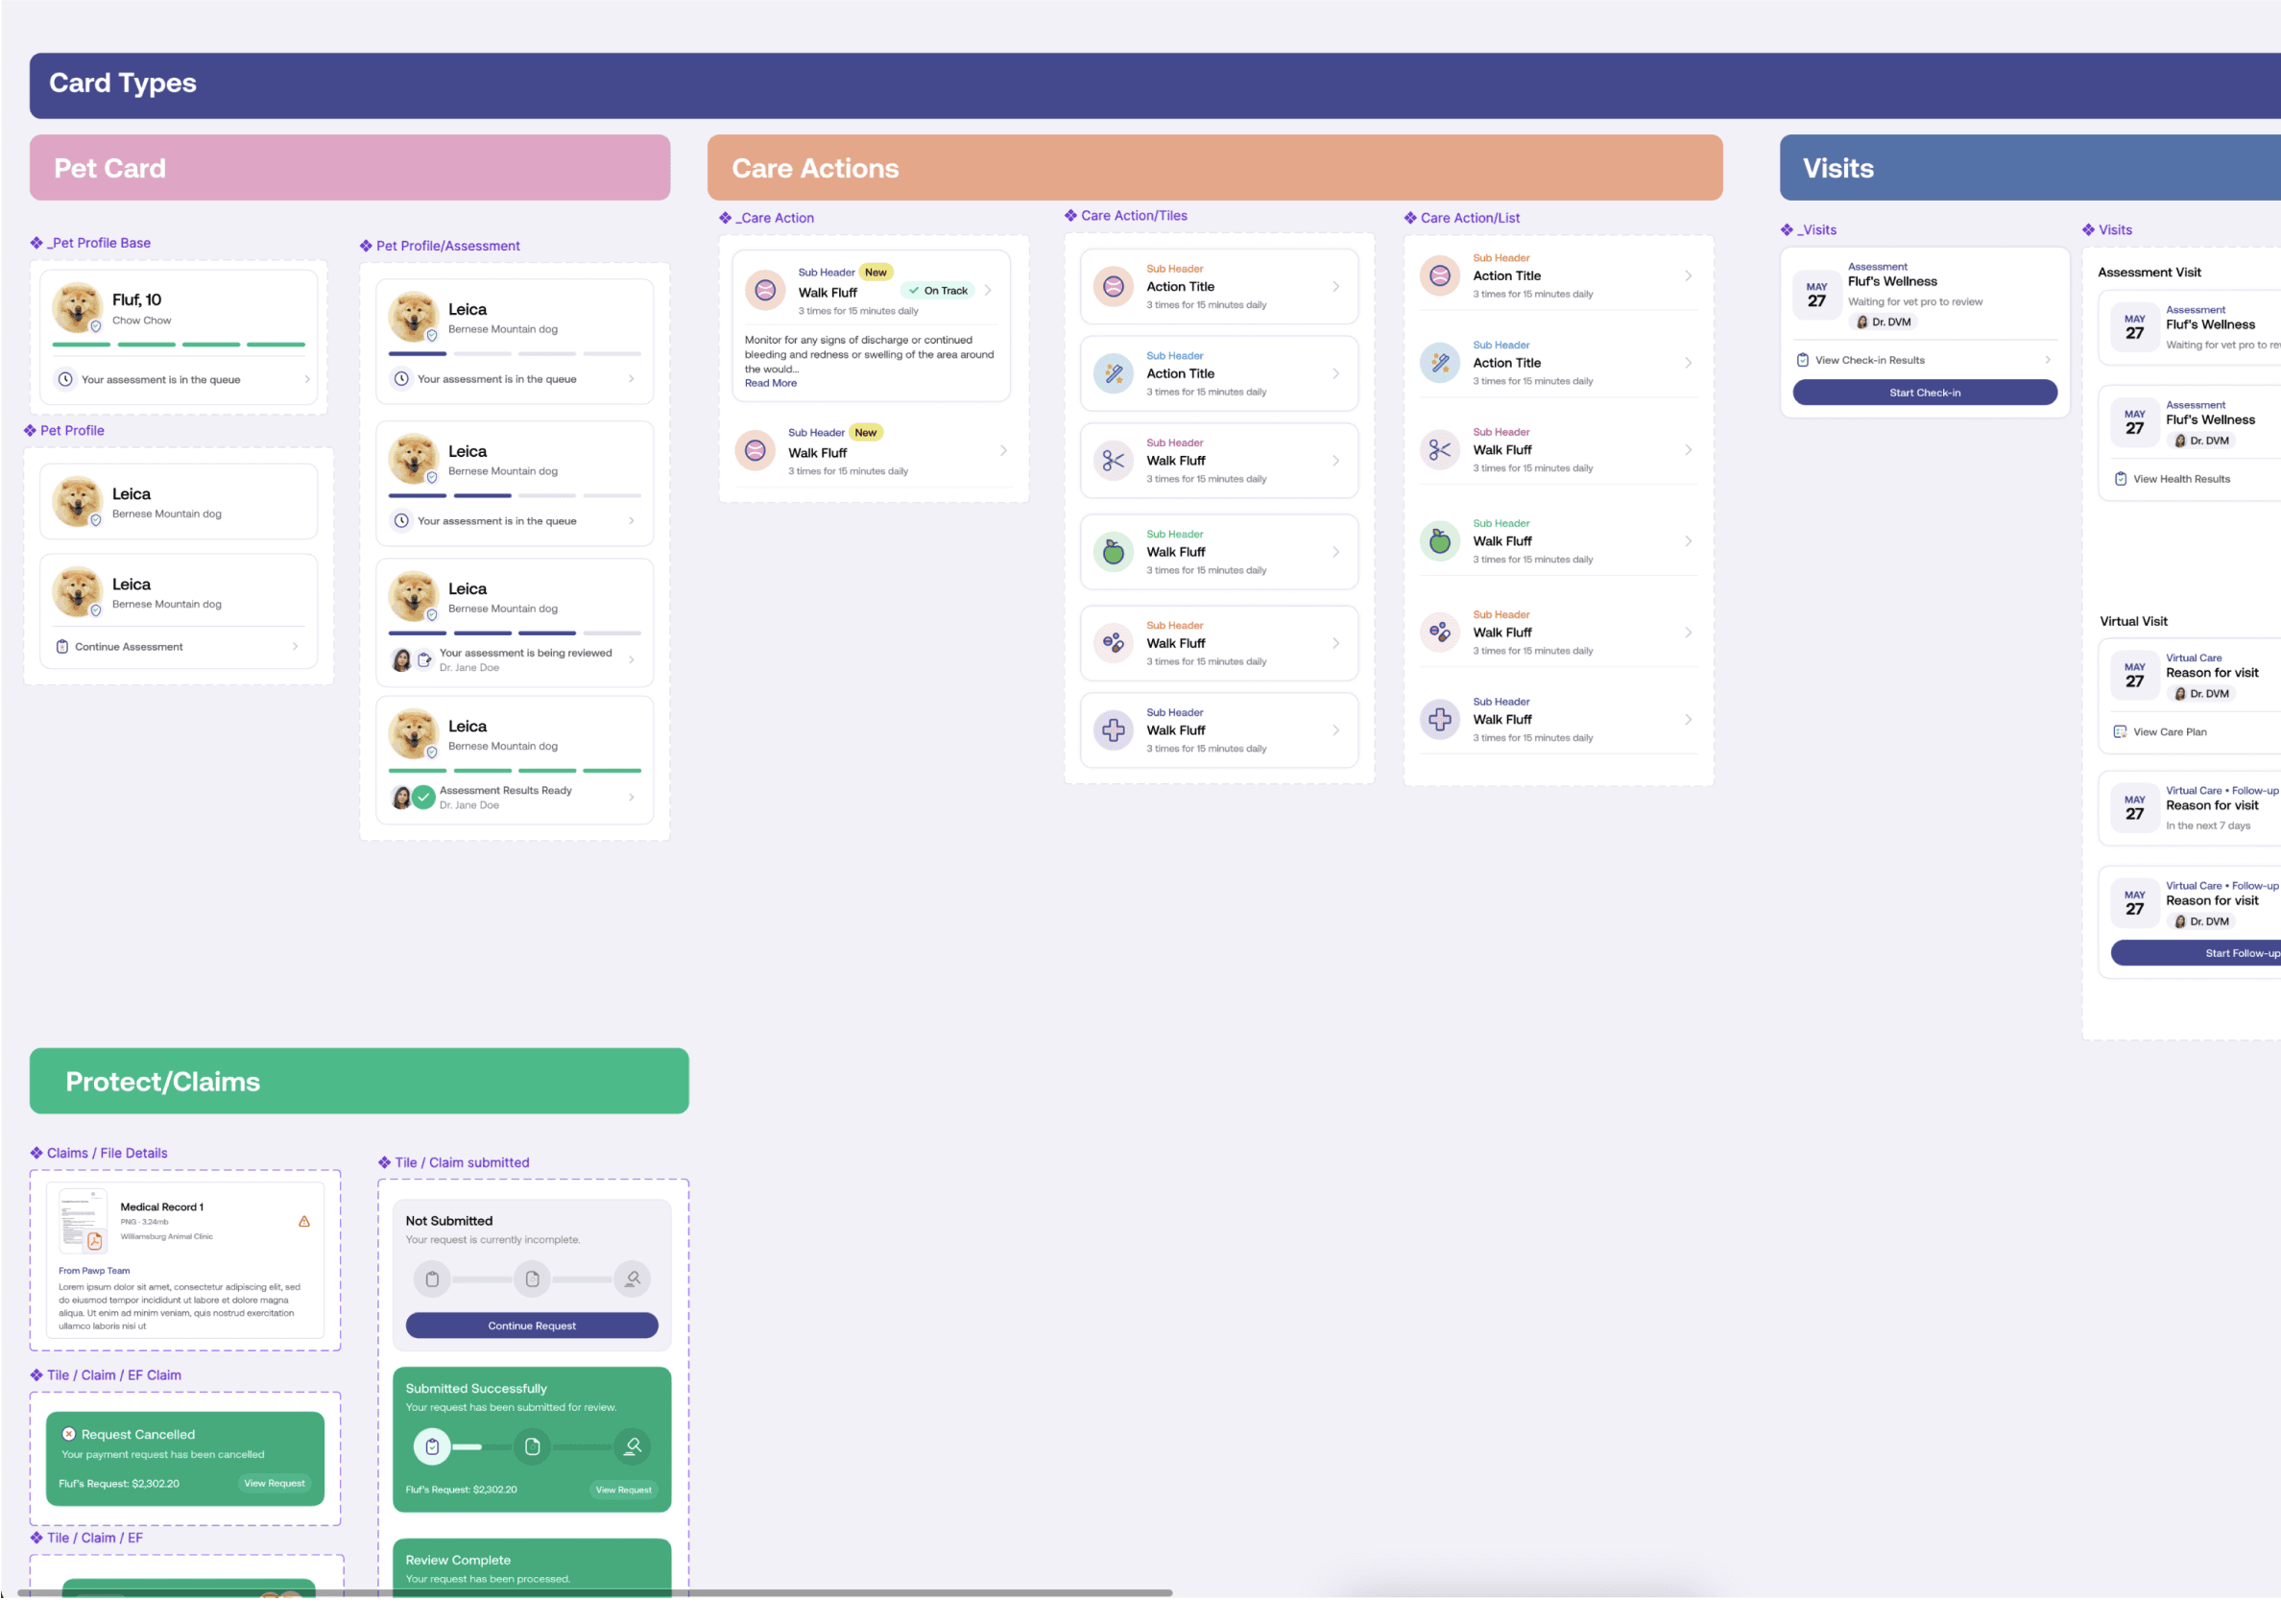Click the scissors icon in Care Action/Tiles
Image resolution: width=2281 pixels, height=1624 pixels.
point(1113,461)
